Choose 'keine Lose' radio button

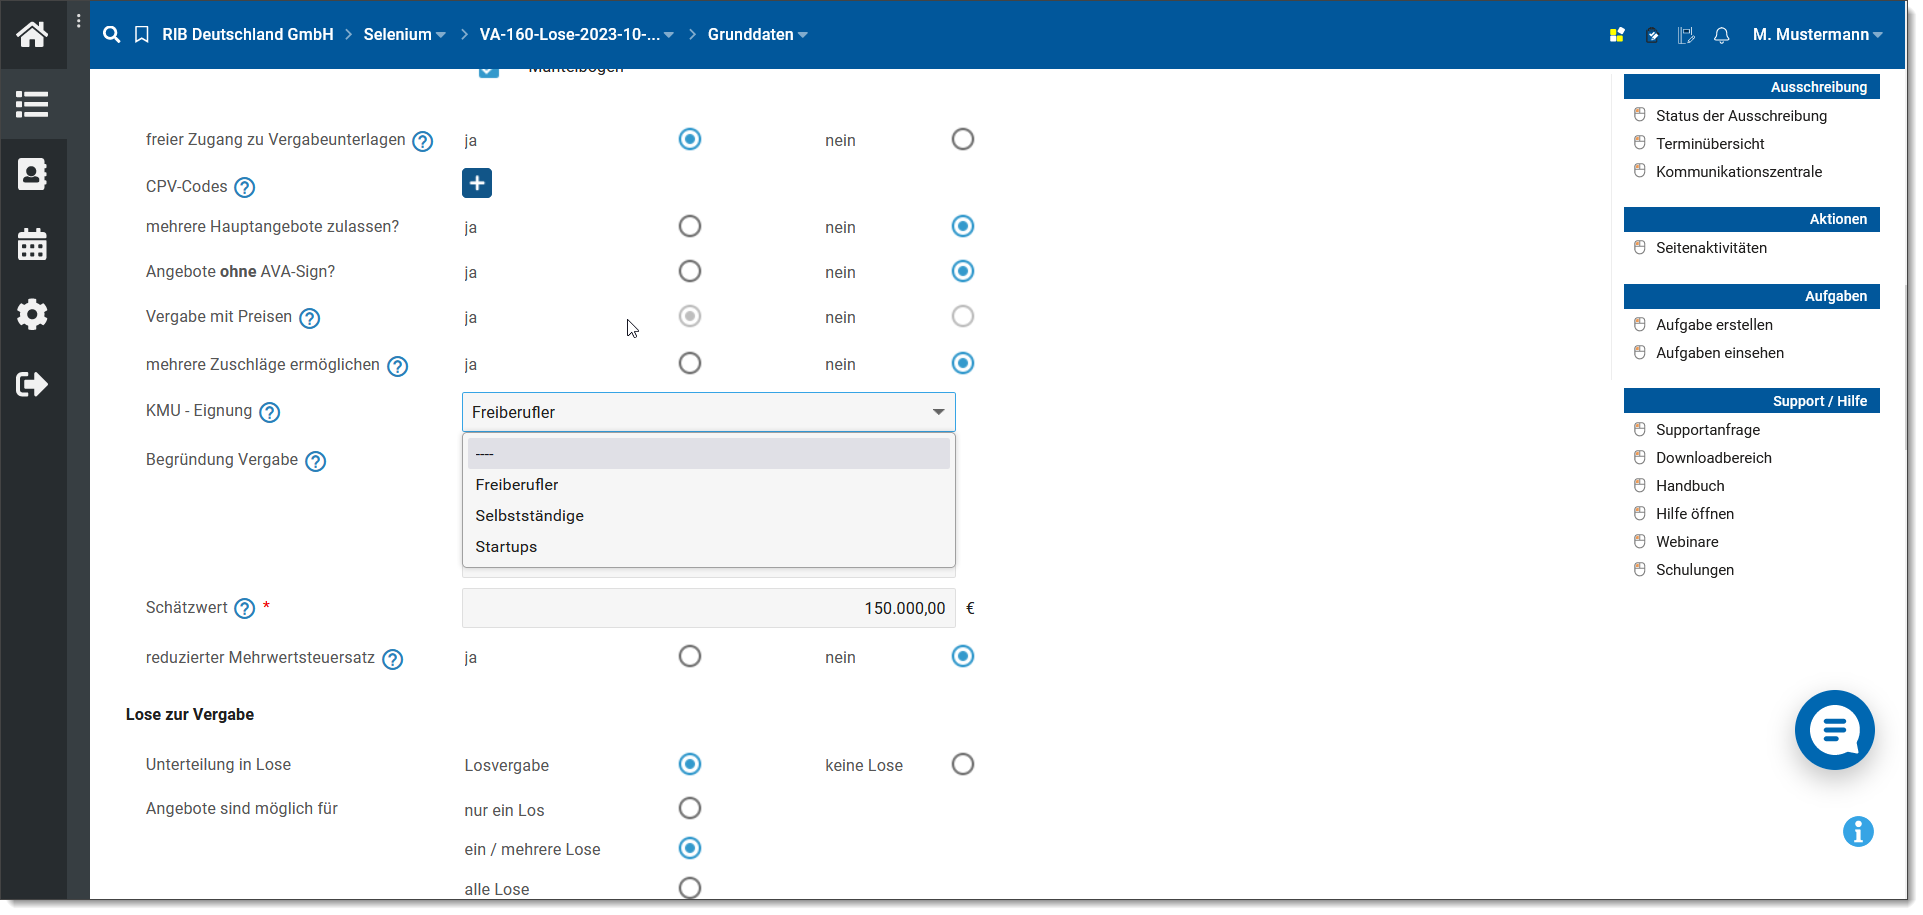tap(962, 764)
